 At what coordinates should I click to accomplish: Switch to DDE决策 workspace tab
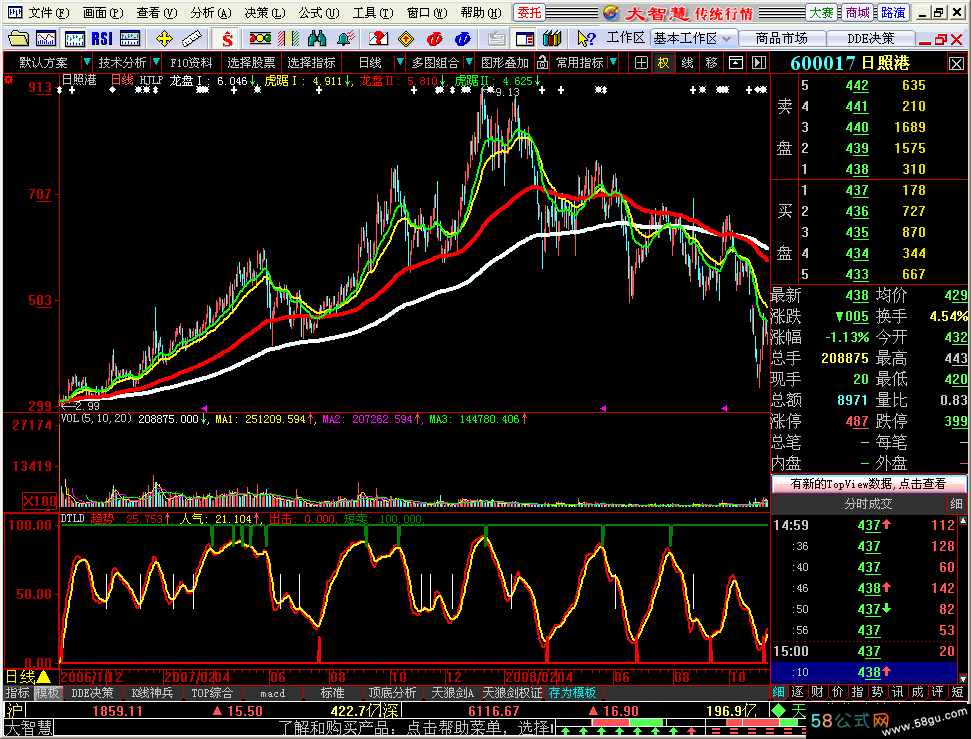click(871, 38)
